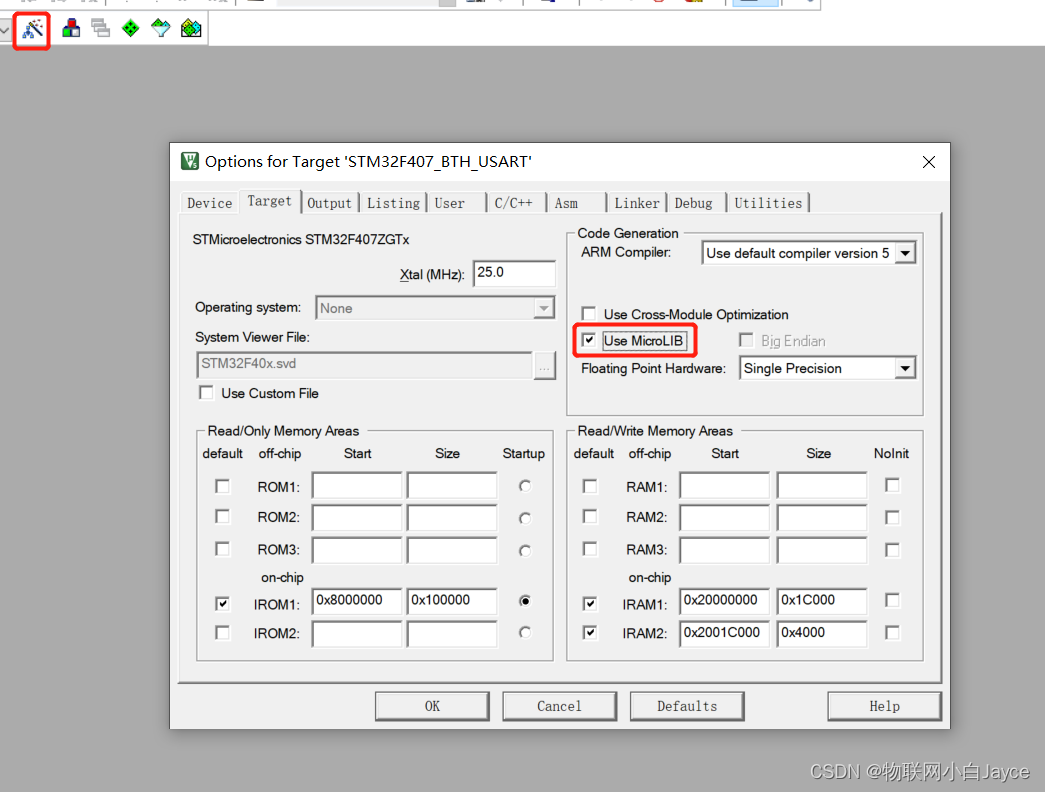The image size is (1045, 792).
Task: Toggle the Use MicroLIB checkbox
Action: 588,340
